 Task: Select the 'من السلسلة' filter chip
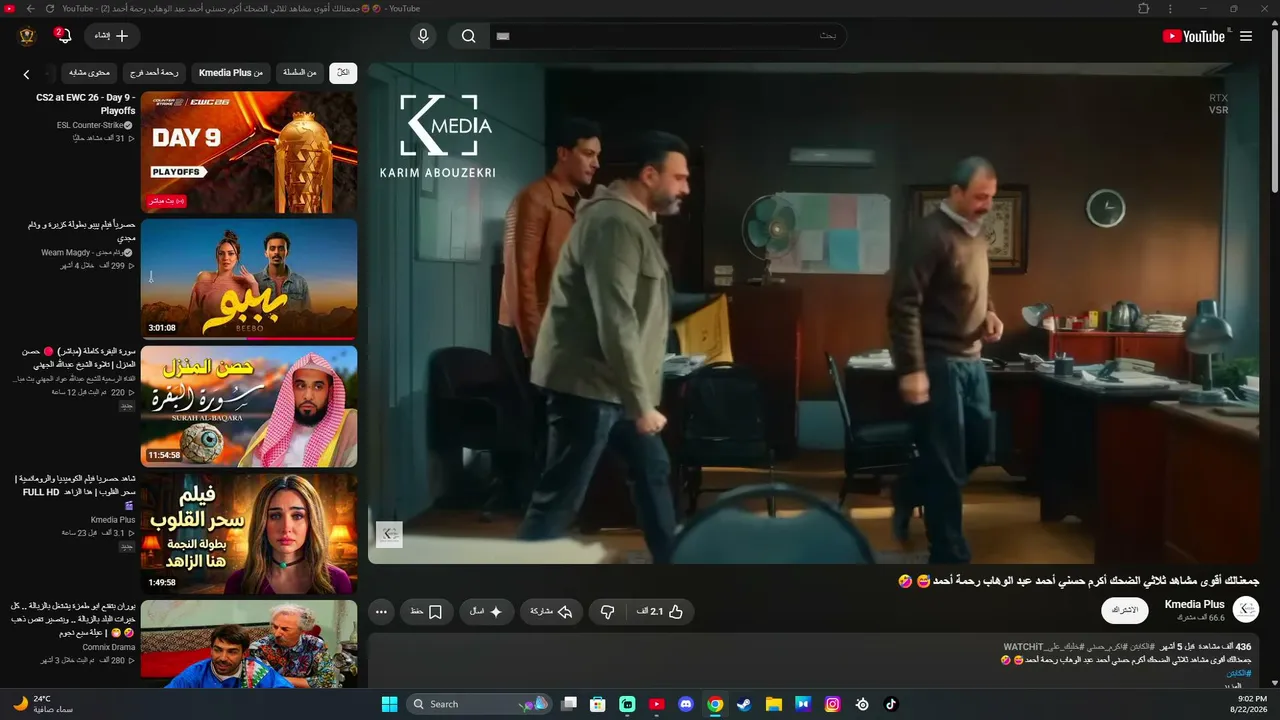point(299,73)
